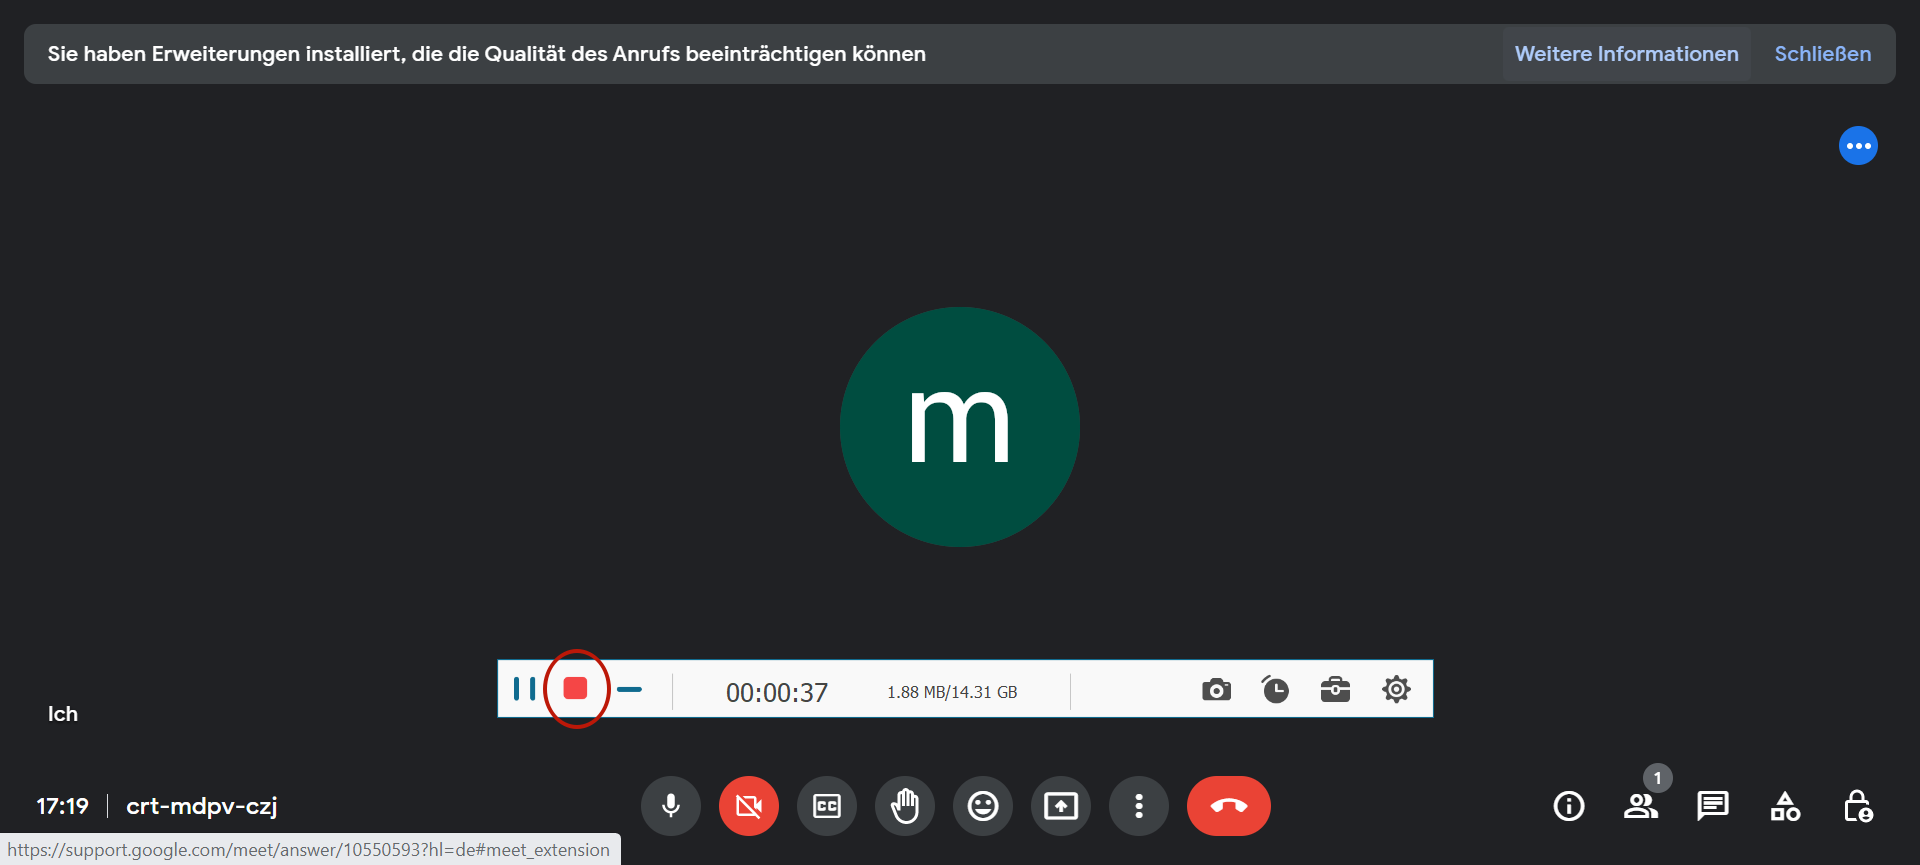Pause the screen recording
This screenshot has height=865, width=1920.
point(524,689)
